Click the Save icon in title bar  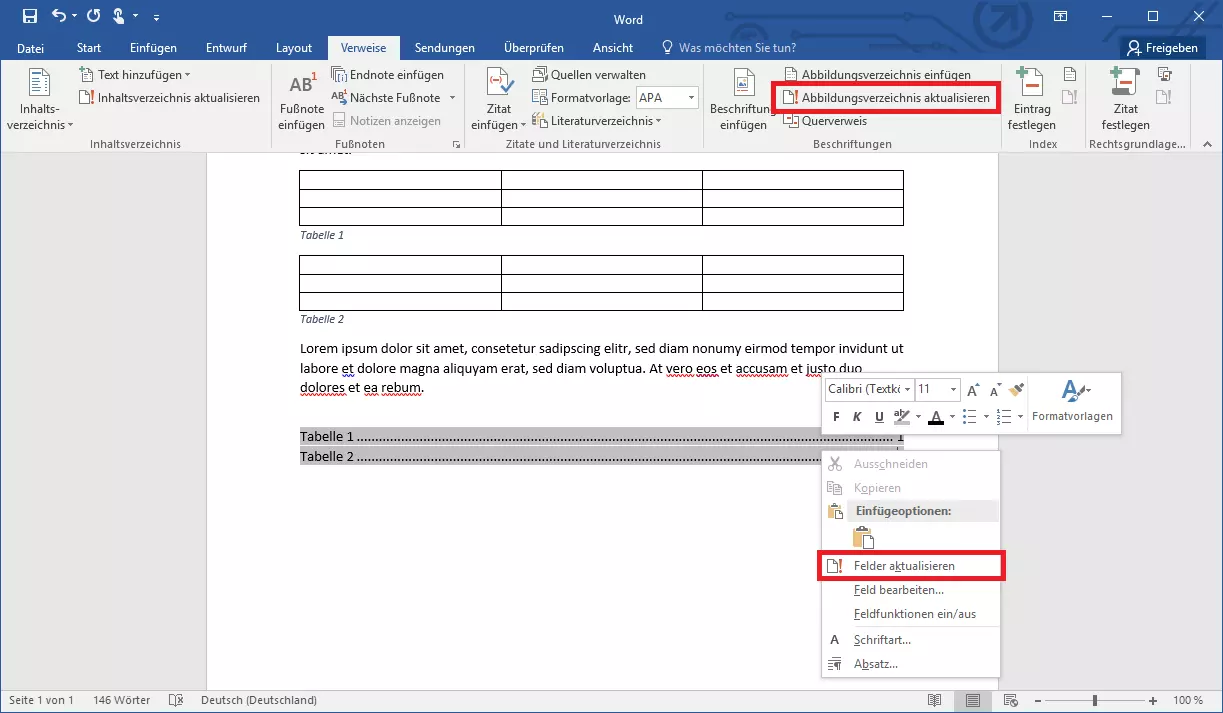[30, 16]
